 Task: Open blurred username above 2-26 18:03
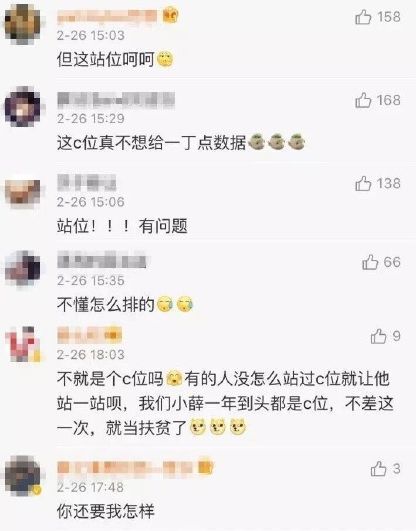[x=89, y=335]
